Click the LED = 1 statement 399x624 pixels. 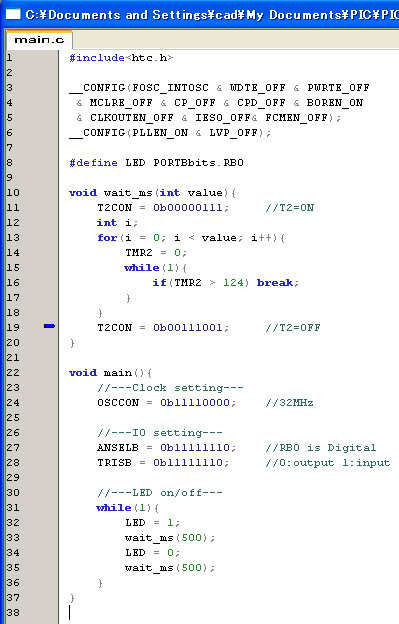(x=152, y=523)
